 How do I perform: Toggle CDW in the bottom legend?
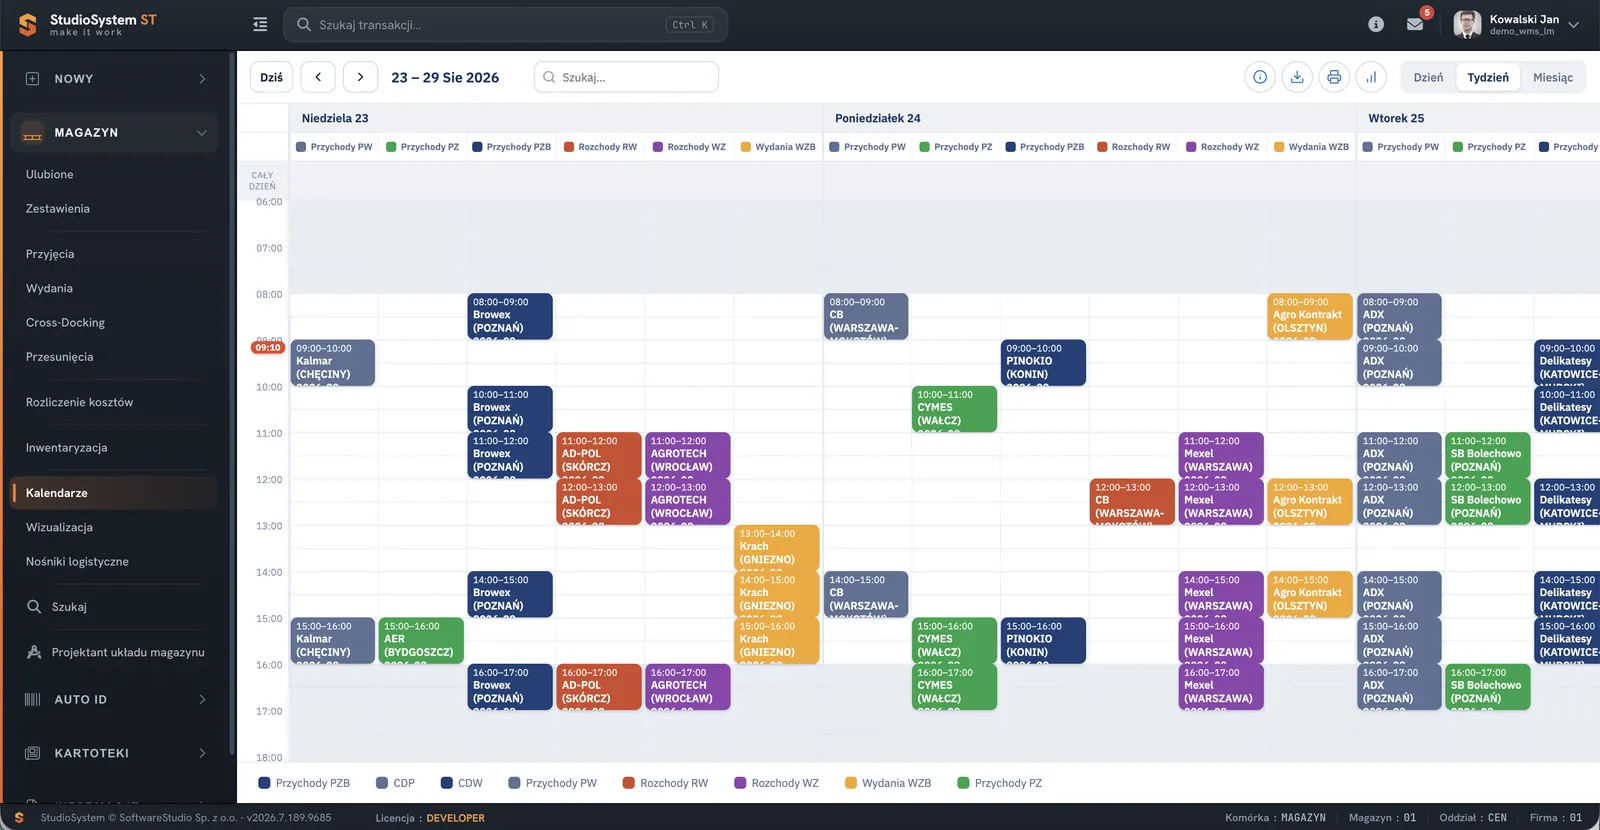[x=461, y=783]
